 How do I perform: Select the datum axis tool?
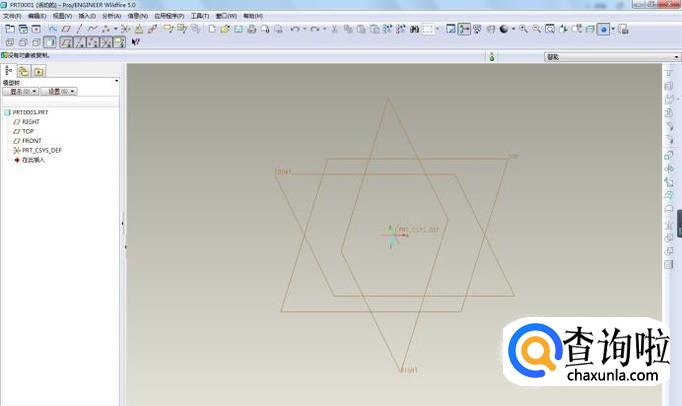(79, 29)
